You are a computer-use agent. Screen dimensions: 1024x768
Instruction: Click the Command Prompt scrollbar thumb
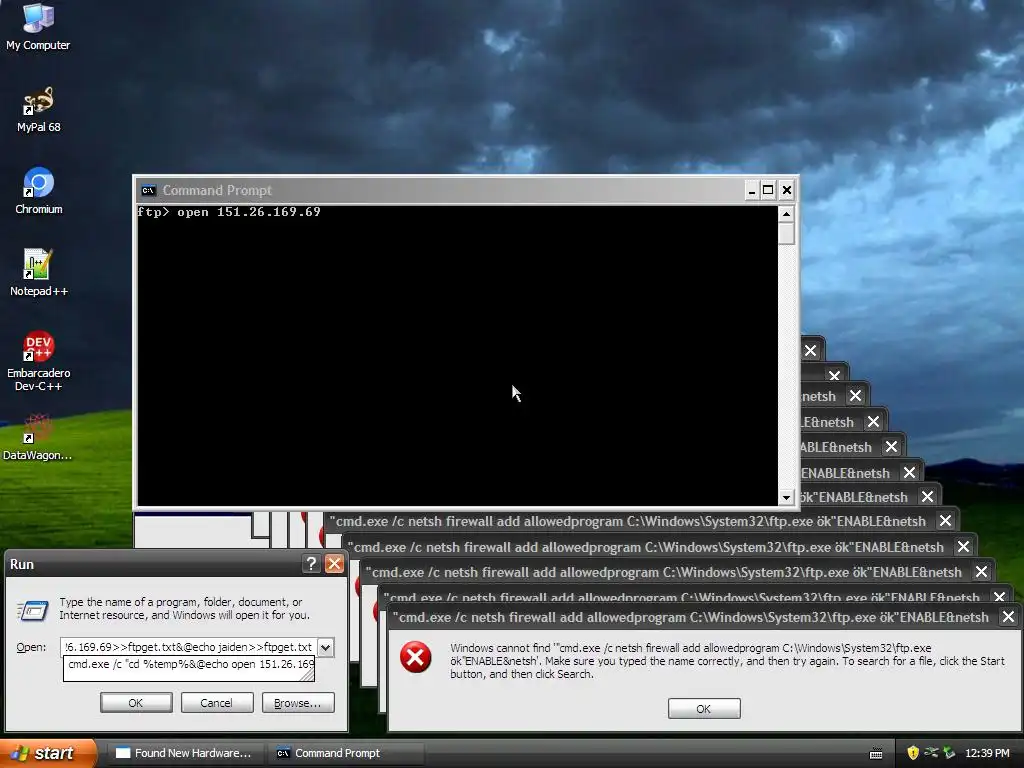(786, 233)
